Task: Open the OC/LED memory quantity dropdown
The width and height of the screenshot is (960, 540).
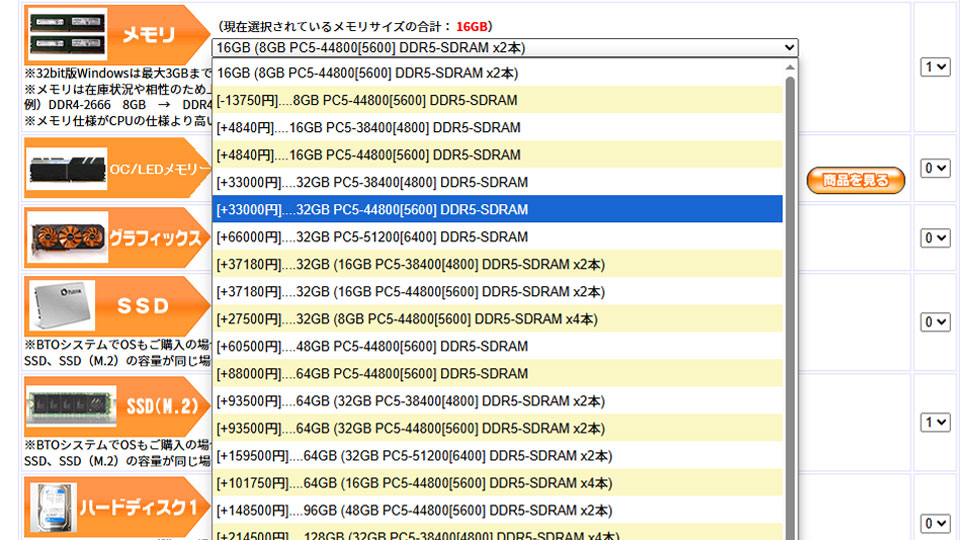Action: (935, 168)
